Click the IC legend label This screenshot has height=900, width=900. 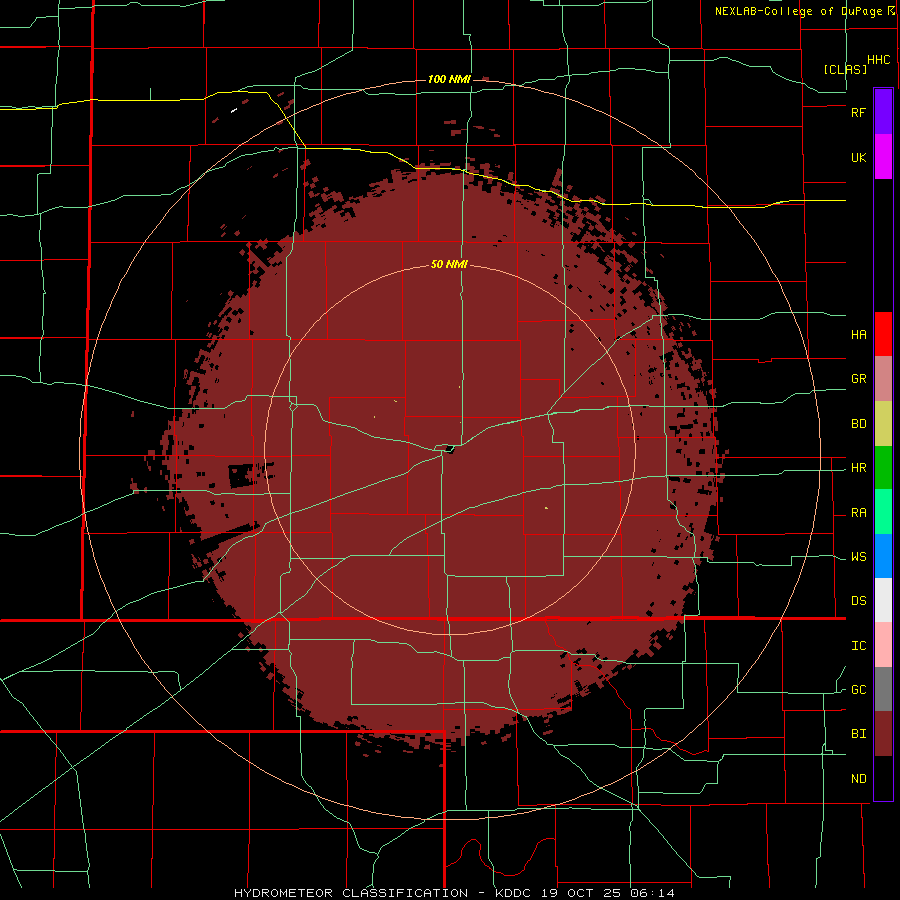859,646
